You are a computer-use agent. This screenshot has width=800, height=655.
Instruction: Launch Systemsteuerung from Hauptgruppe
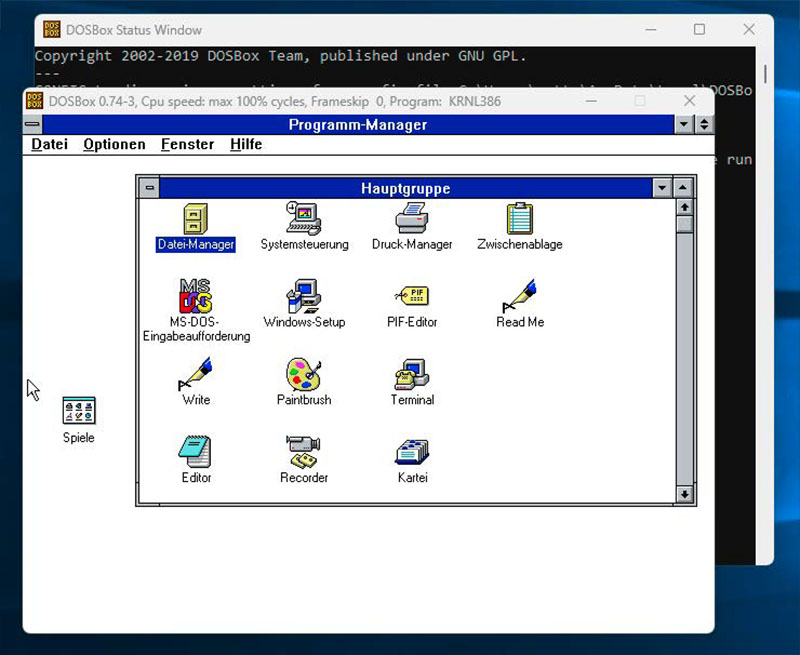[303, 217]
